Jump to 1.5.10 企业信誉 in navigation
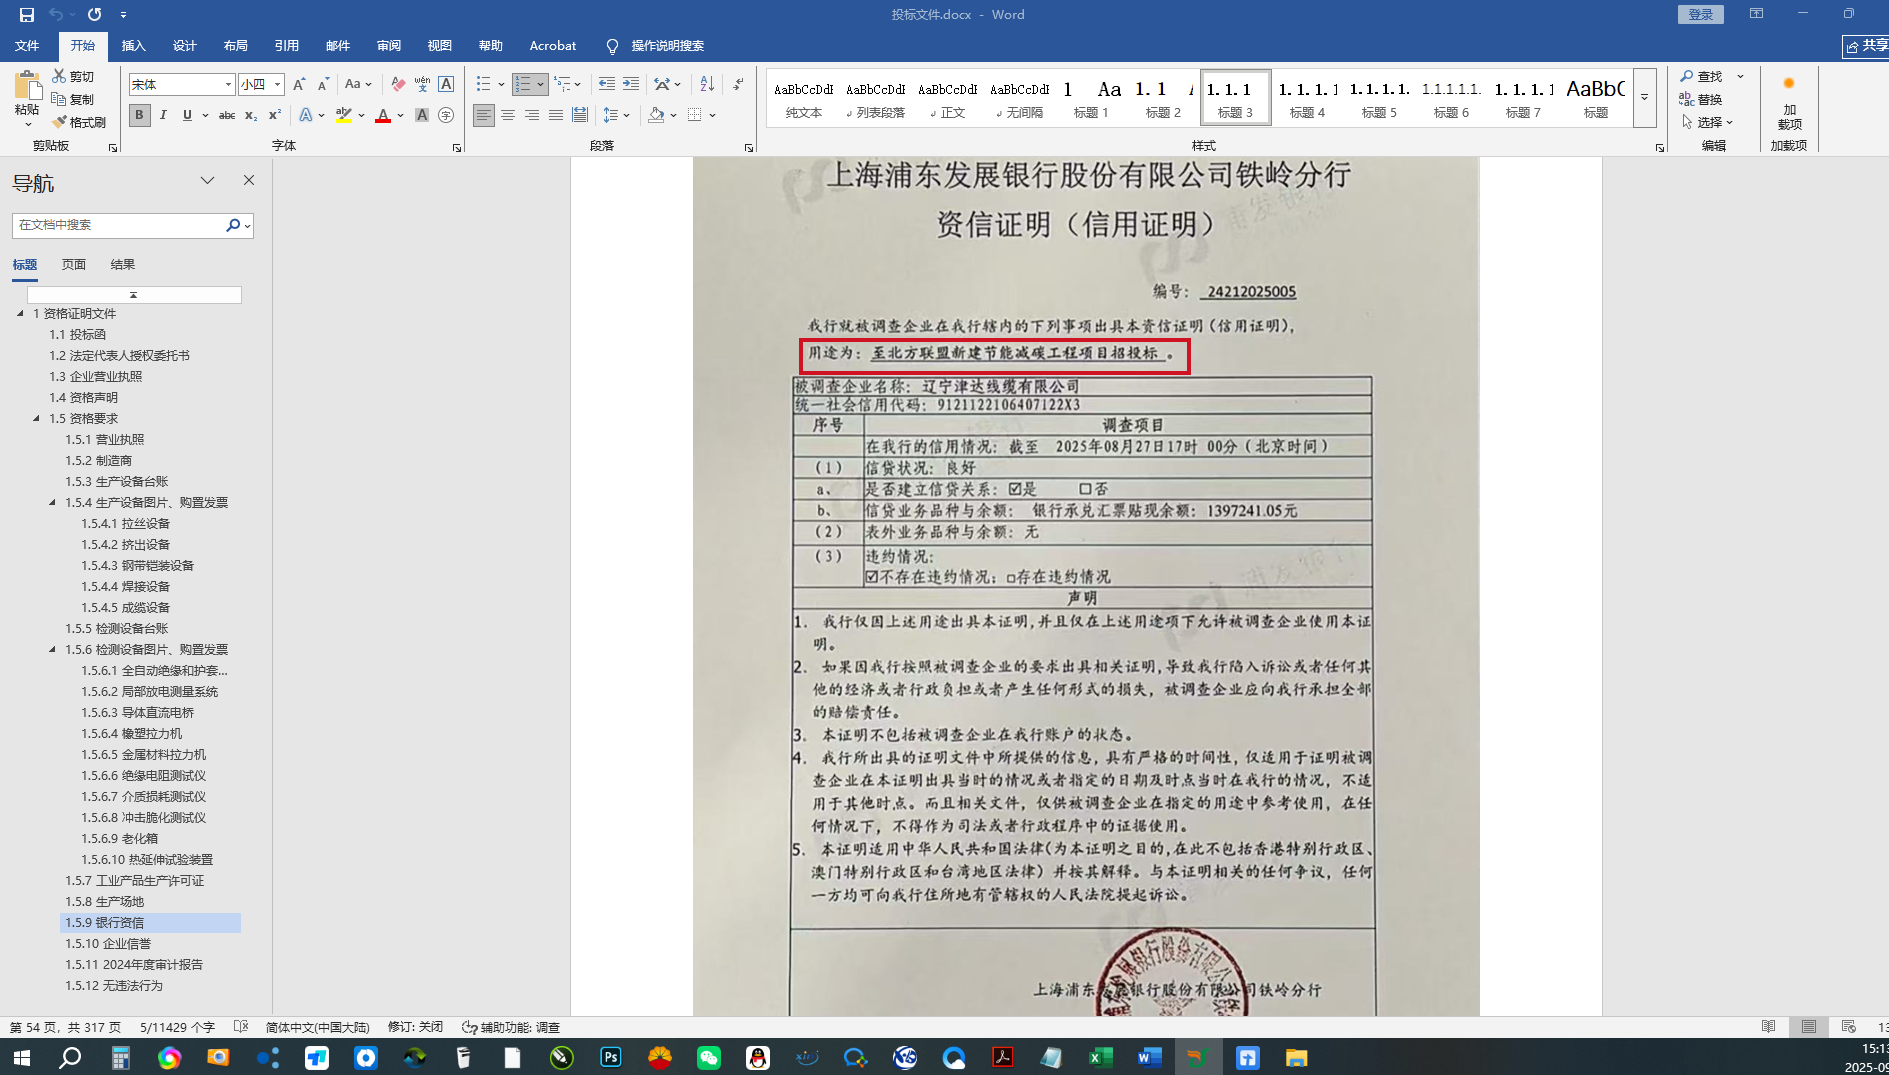This screenshot has width=1889, height=1075. click(108, 944)
